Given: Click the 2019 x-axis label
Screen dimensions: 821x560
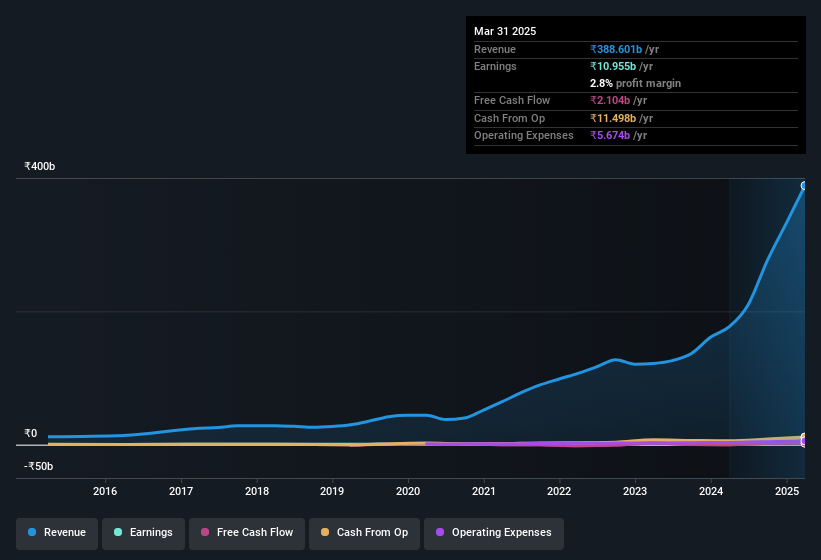Looking at the screenshot, I should click(x=332, y=491).
